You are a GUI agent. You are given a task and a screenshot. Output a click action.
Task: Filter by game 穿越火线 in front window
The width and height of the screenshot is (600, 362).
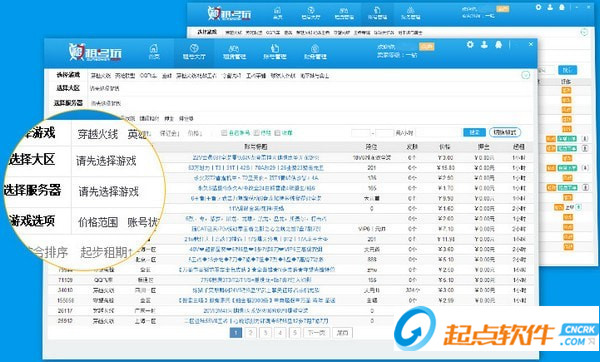click(101, 76)
